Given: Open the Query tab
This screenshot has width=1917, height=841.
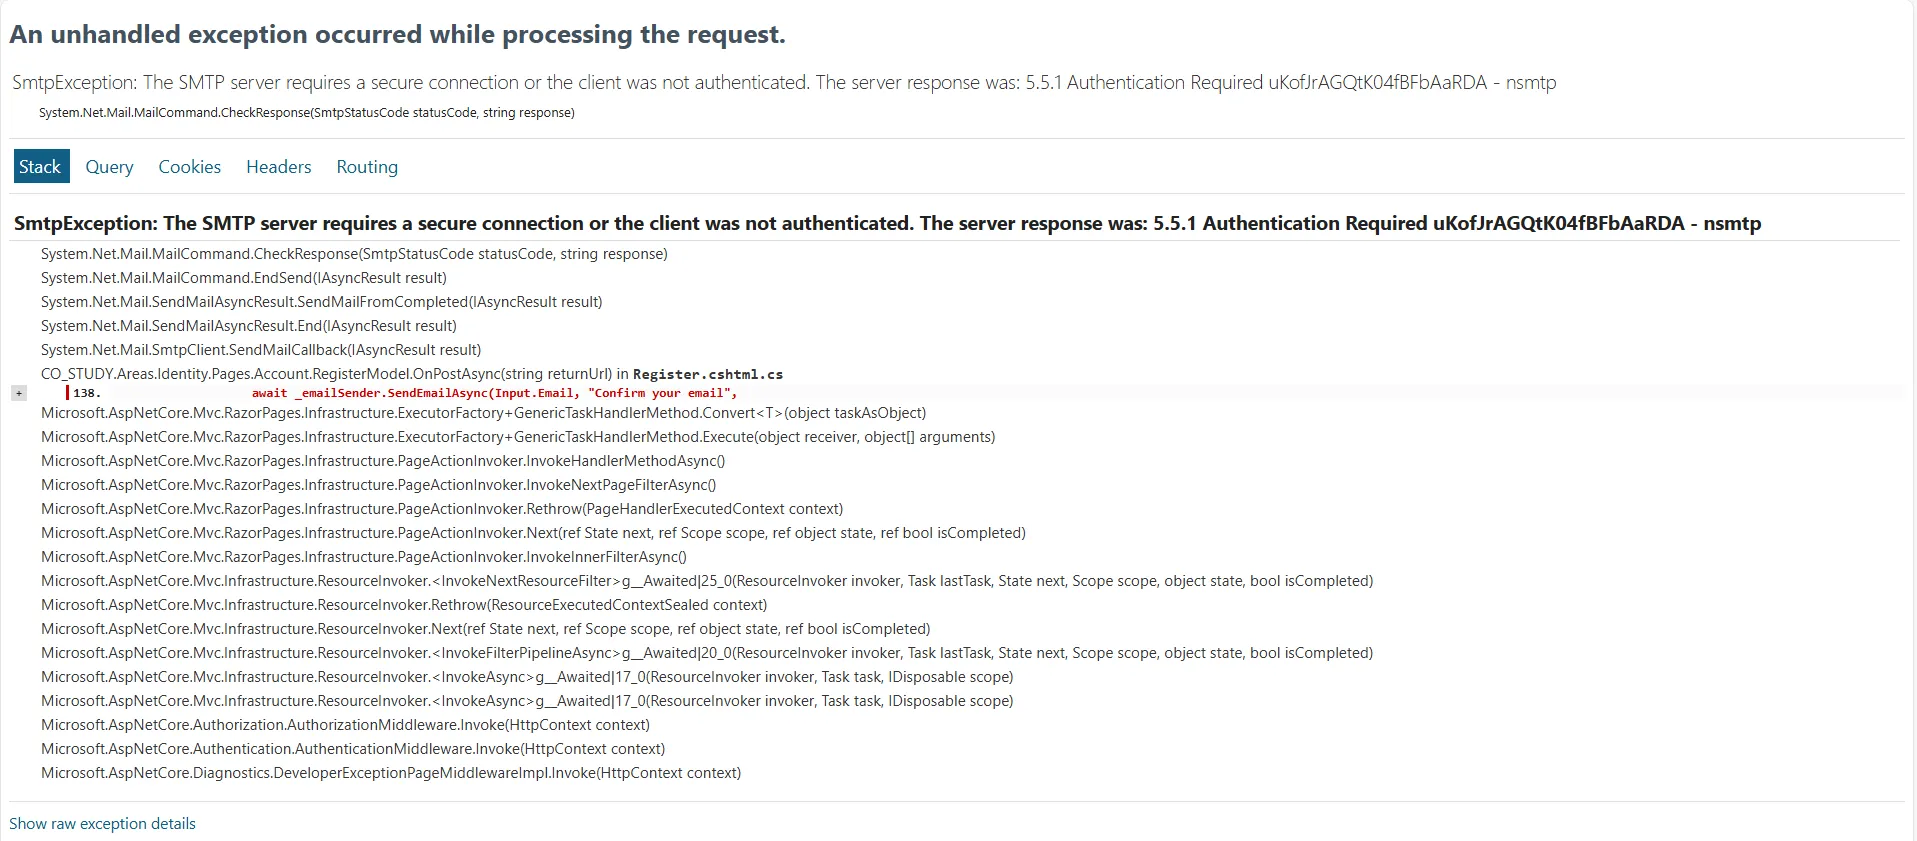Looking at the screenshot, I should (109, 167).
